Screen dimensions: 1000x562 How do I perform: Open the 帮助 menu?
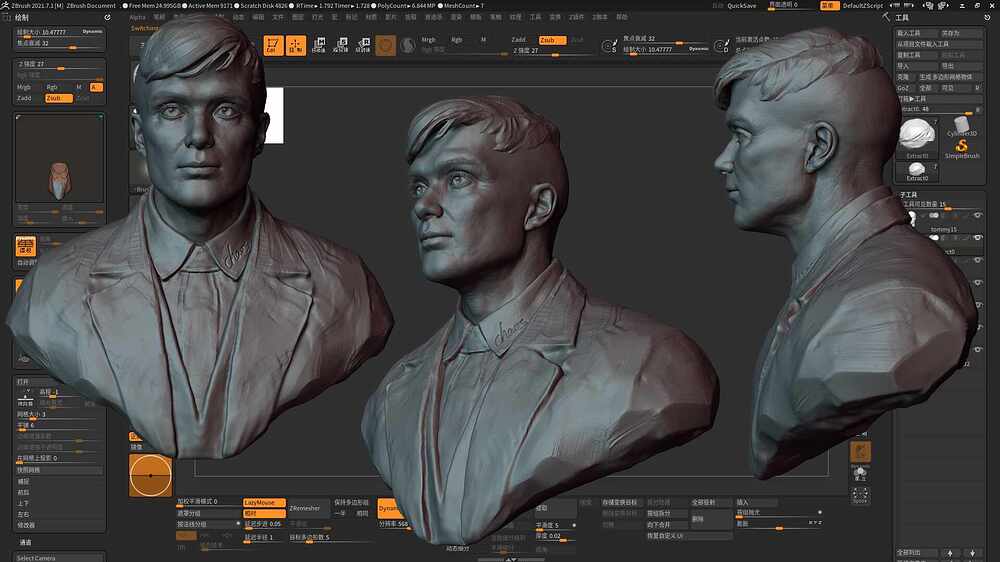pos(622,17)
